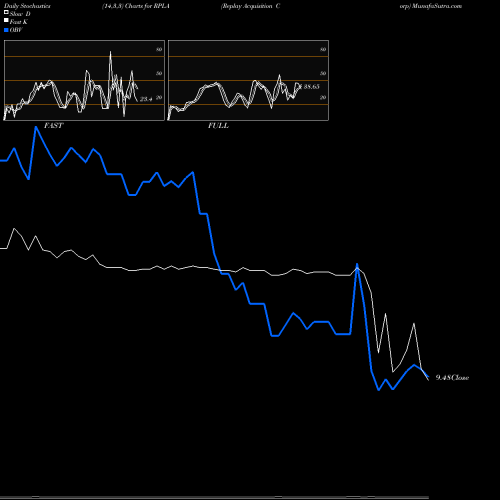Click the '9.48 Close' price label
The image size is (500, 500).
452,377
